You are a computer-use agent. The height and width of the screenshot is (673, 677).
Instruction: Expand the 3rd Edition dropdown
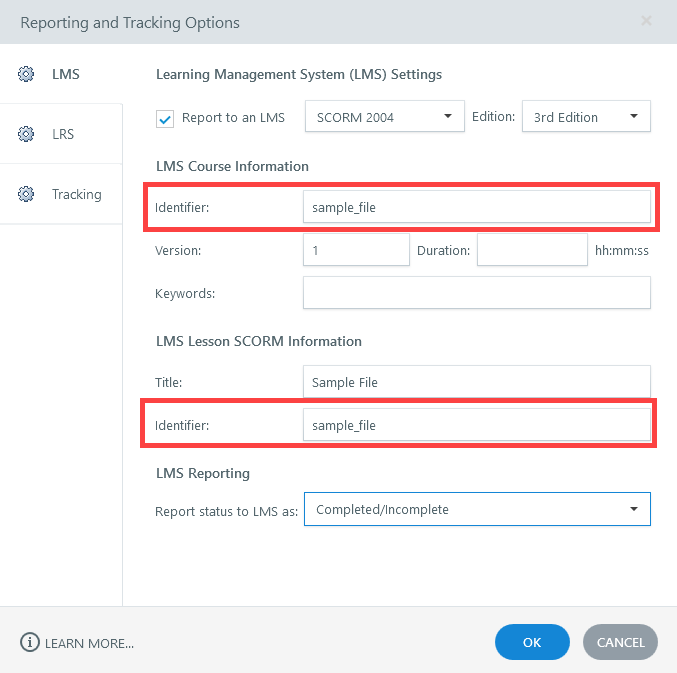tap(586, 117)
